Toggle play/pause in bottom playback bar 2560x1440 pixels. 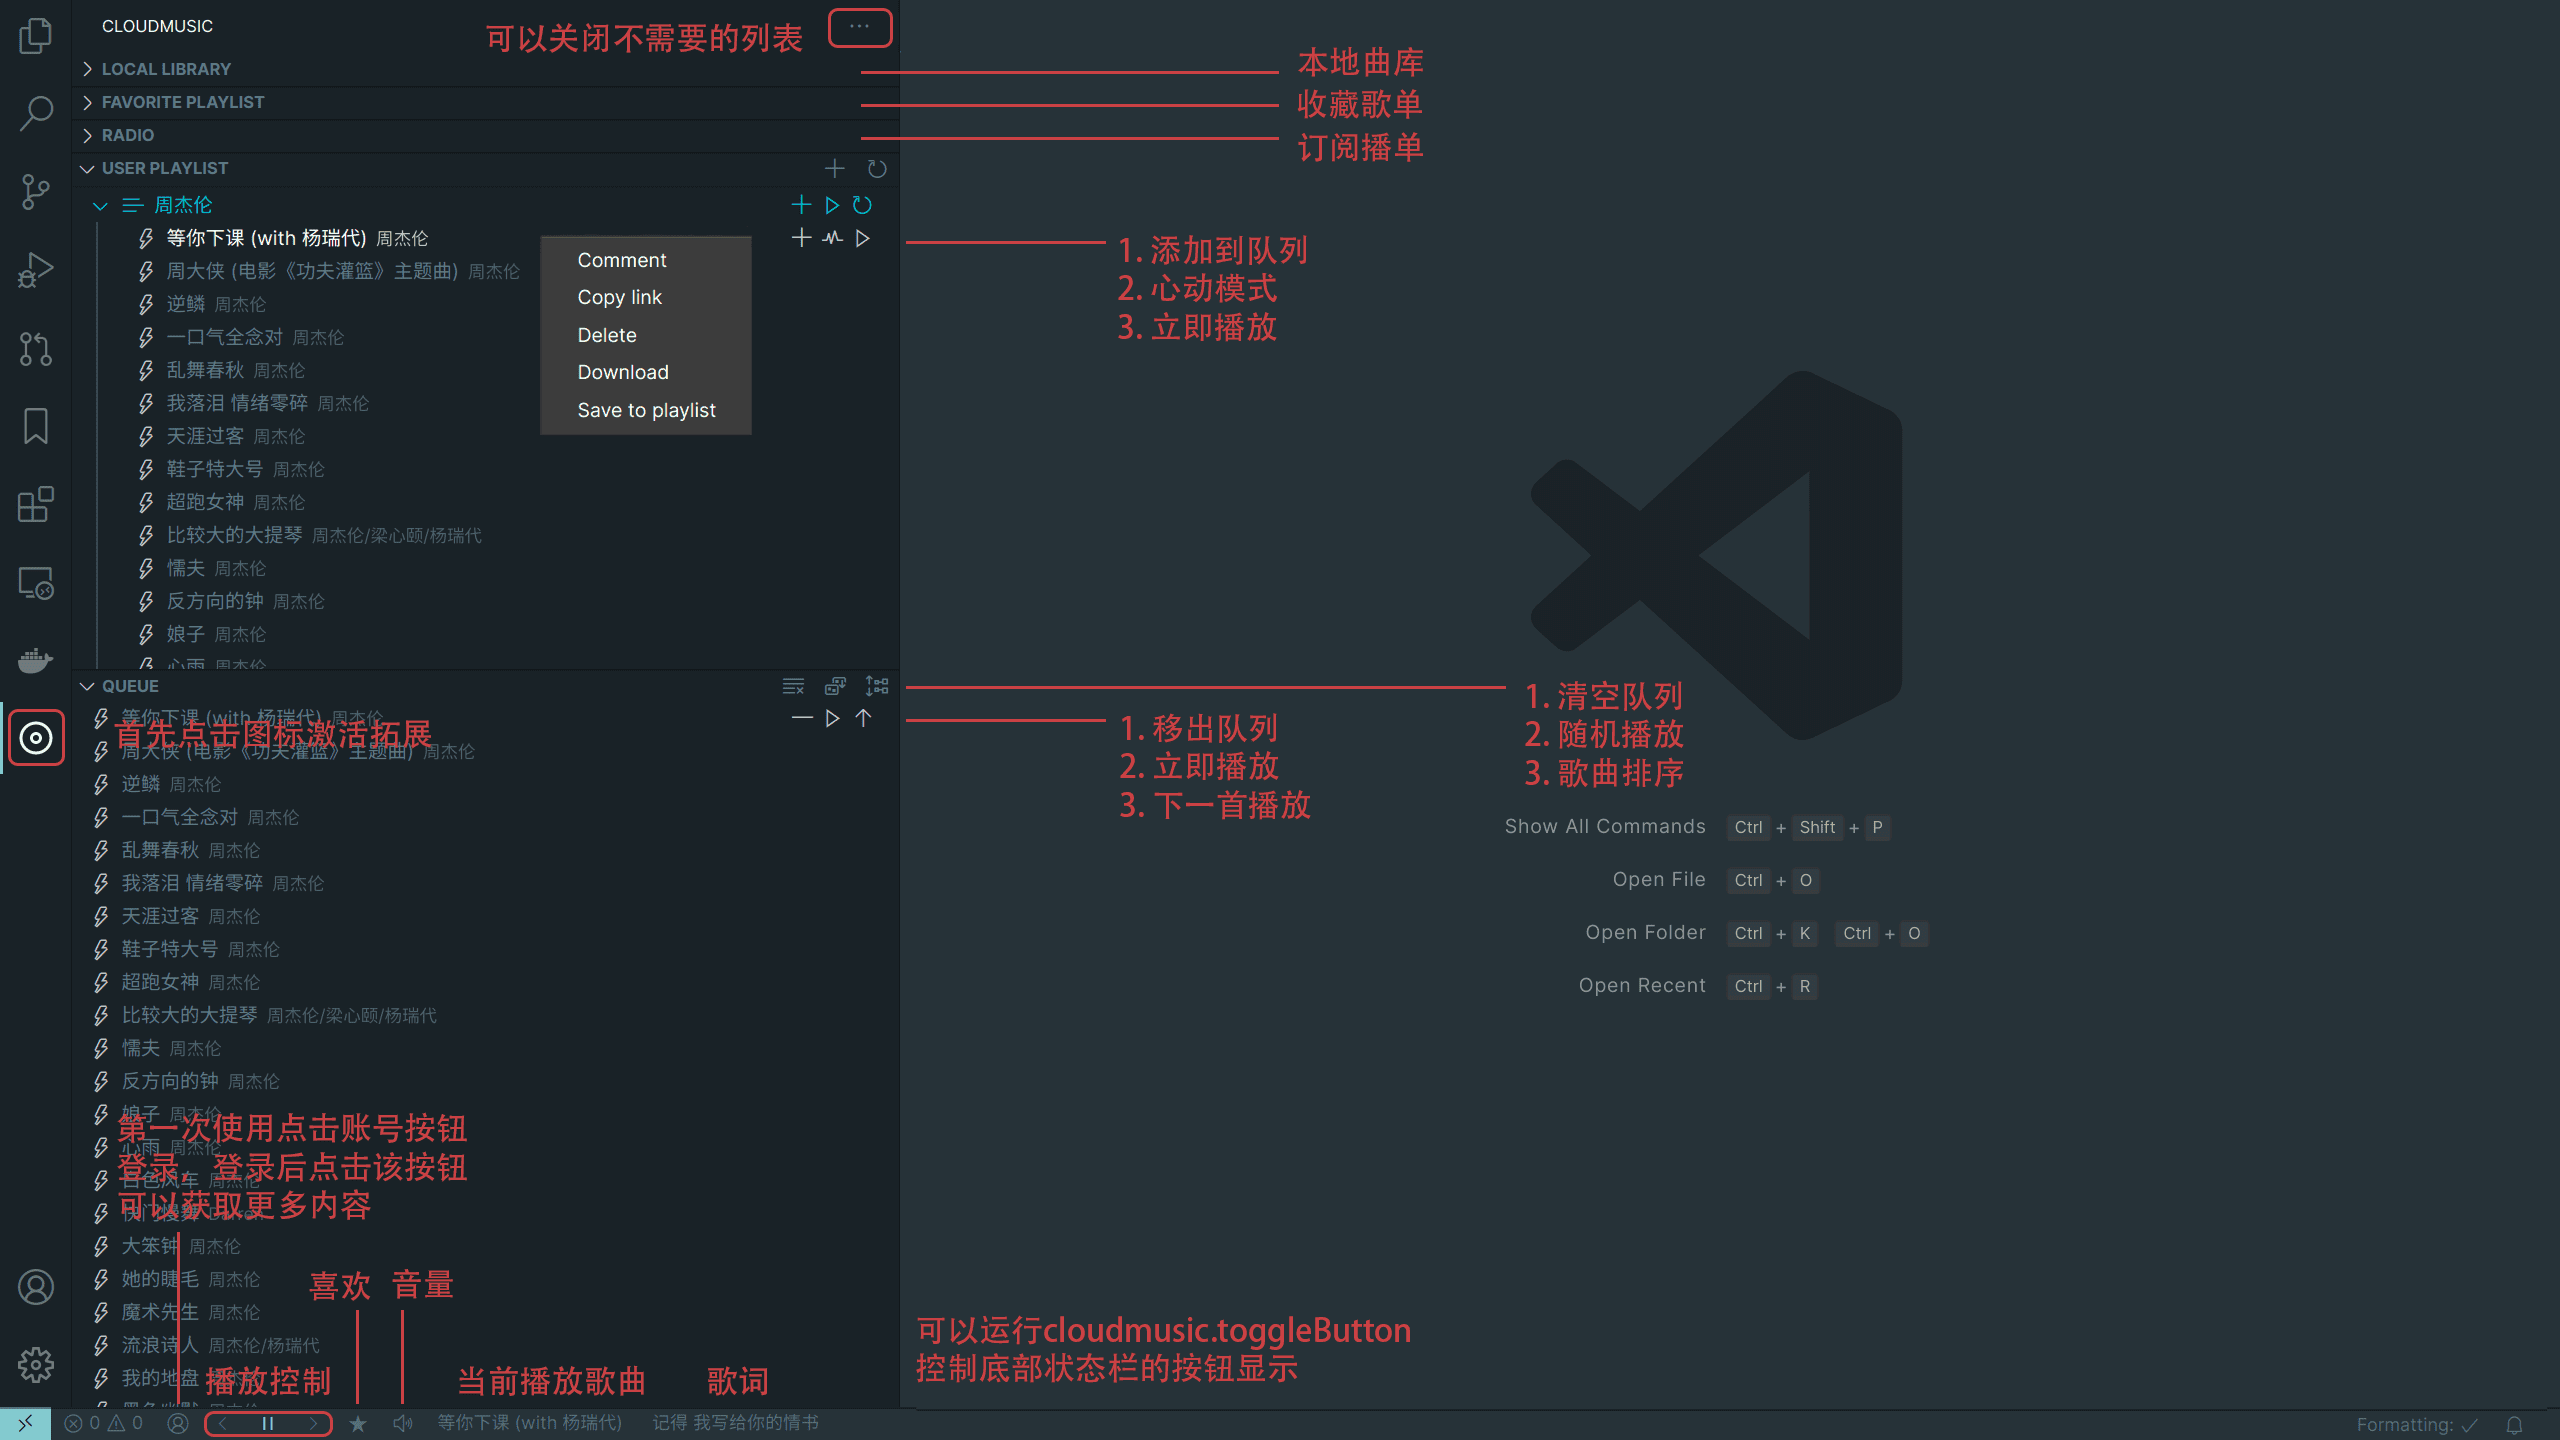(269, 1422)
